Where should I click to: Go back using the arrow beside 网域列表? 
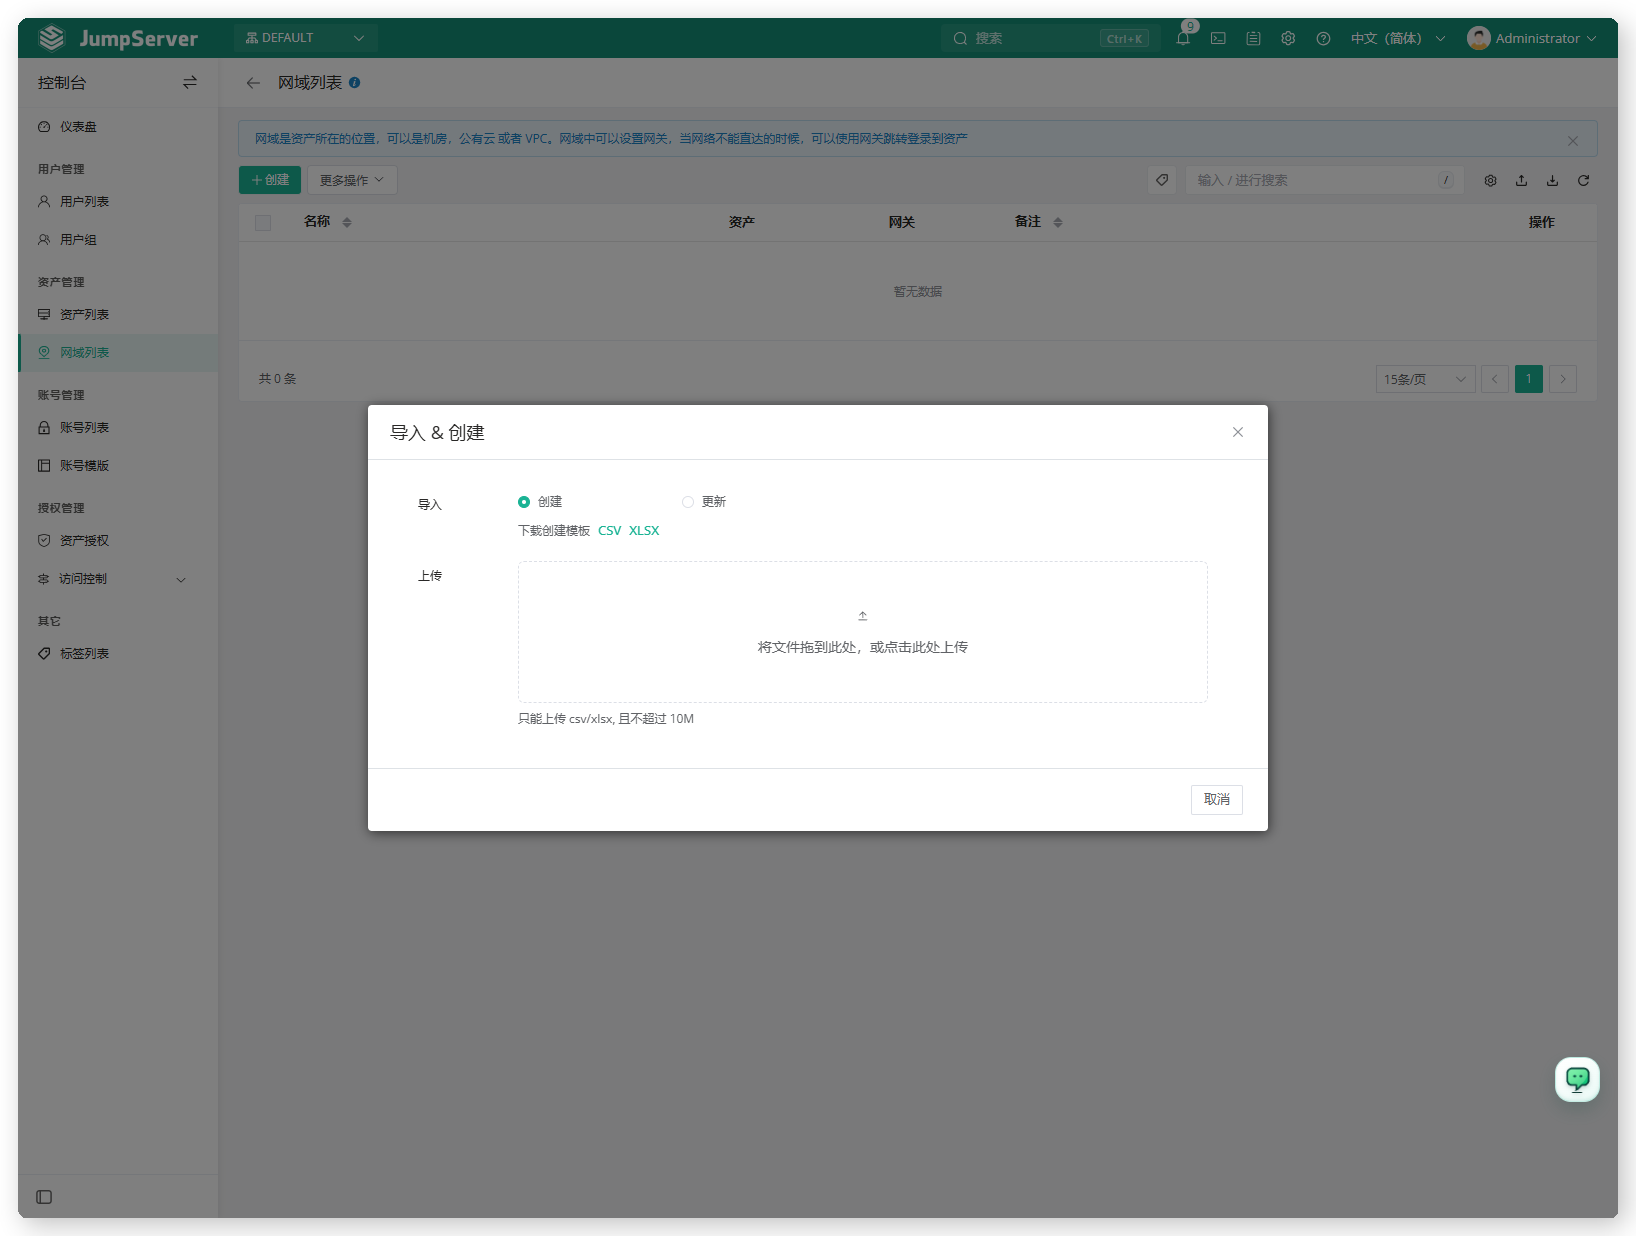[x=253, y=83]
